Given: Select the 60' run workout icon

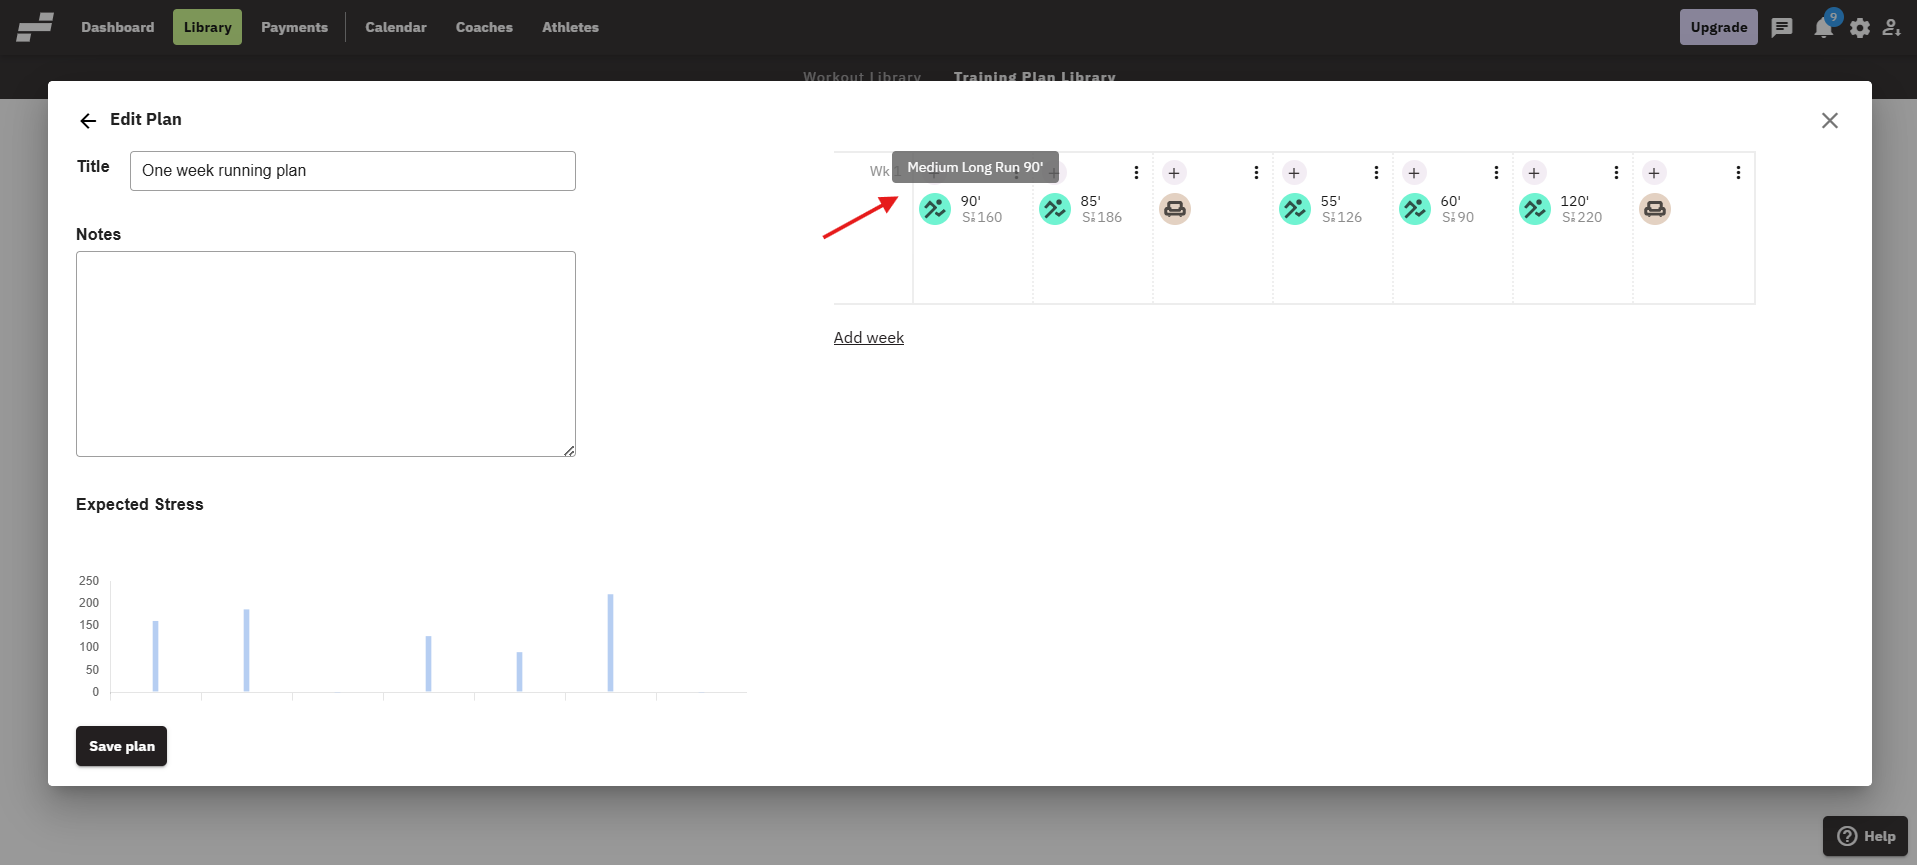Looking at the screenshot, I should pyautogui.click(x=1415, y=209).
